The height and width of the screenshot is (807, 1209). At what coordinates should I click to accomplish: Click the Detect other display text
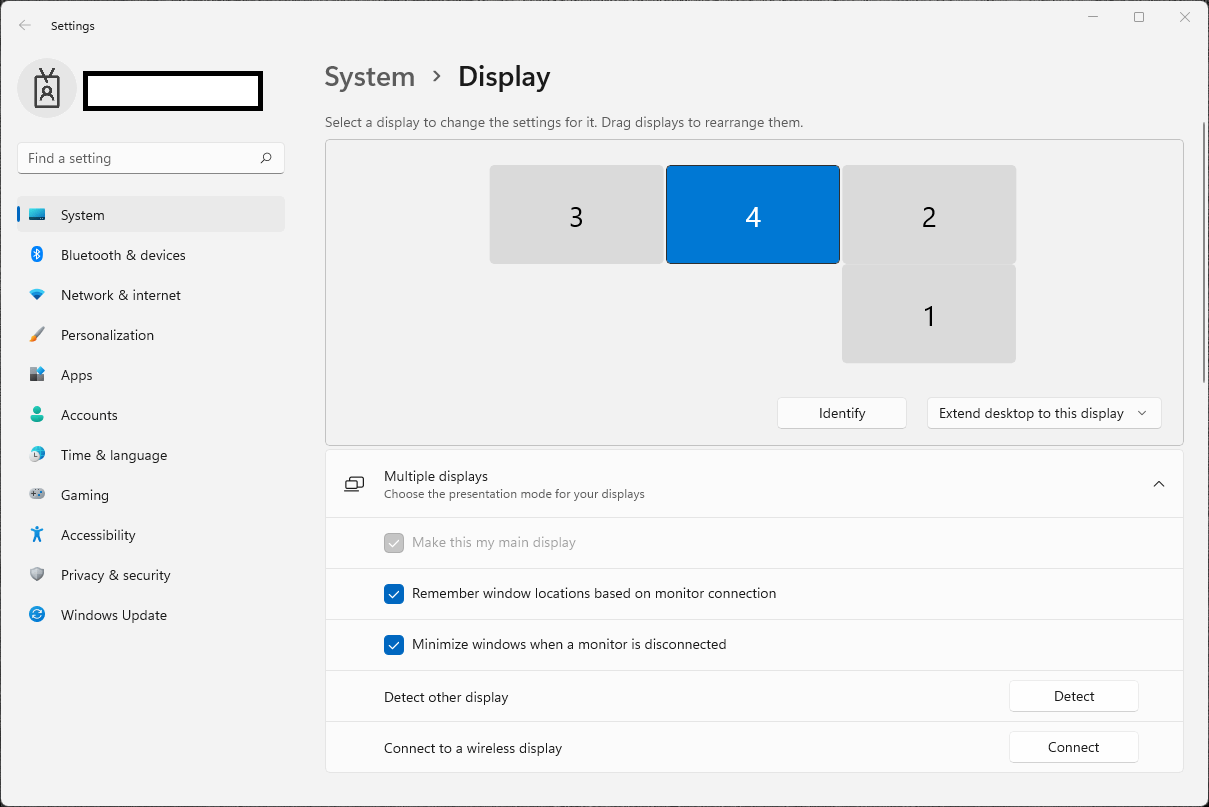click(x=446, y=697)
